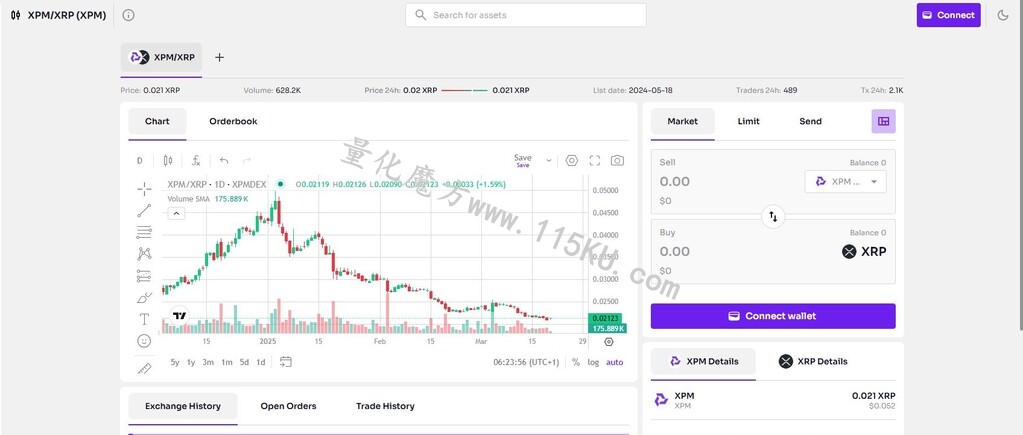1023x435 pixels.
Task: Focus the Search for assets field
Action: [526, 15]
